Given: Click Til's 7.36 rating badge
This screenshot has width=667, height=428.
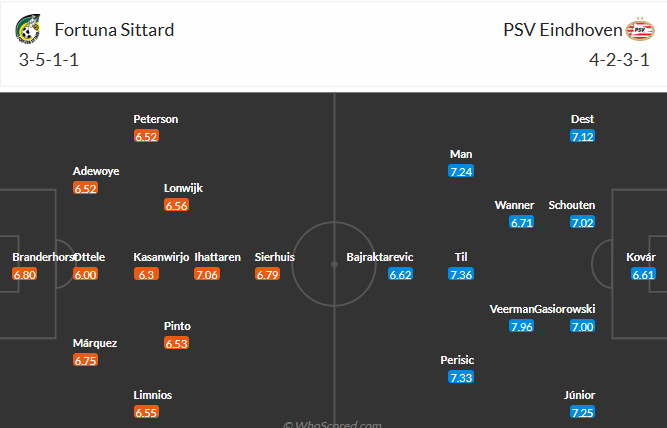Looking at the screenshot, I should (x=461, y=275).
